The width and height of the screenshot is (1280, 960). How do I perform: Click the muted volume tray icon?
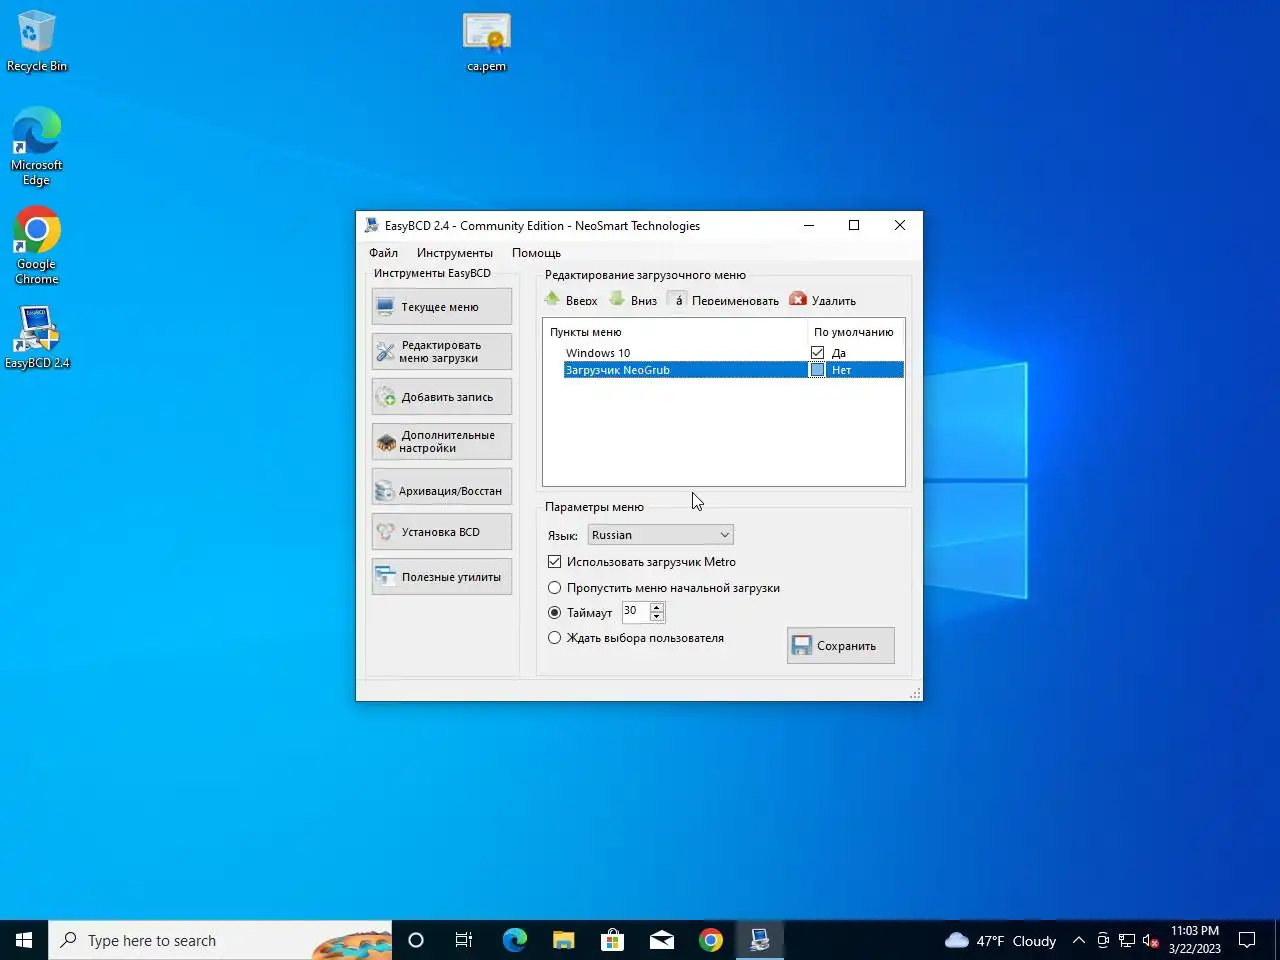(1151, 940)
